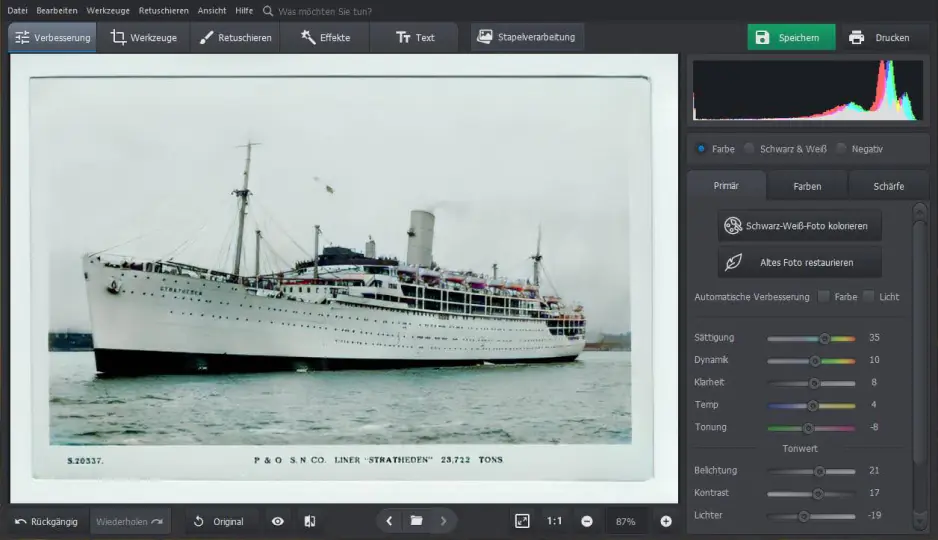Switch to the Schärfe tab
This screenshot has width=938, height=540.
tap(888, 186)
